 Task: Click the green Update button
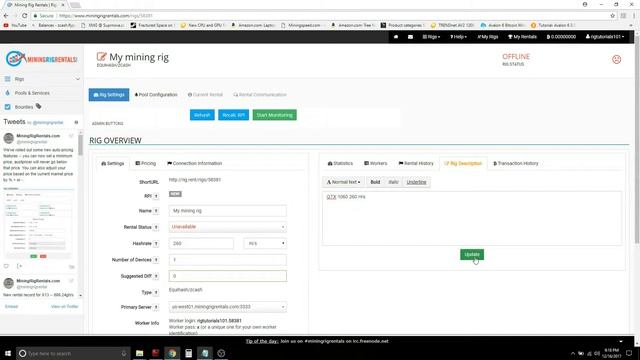point(472,254)
